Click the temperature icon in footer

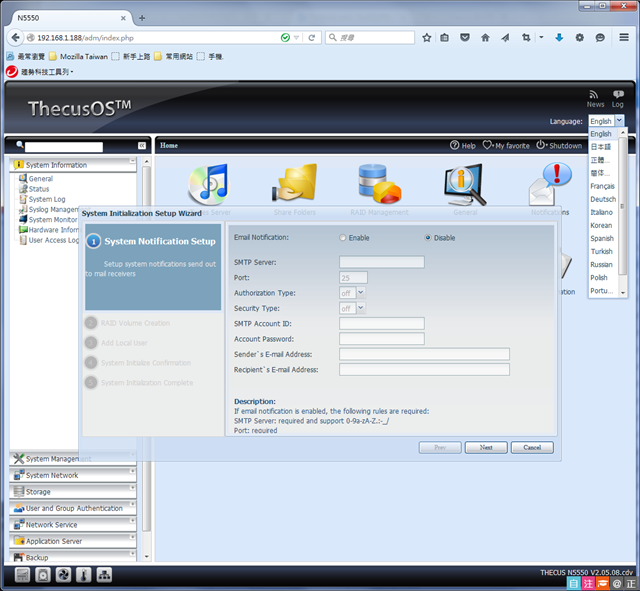point(84,575)
